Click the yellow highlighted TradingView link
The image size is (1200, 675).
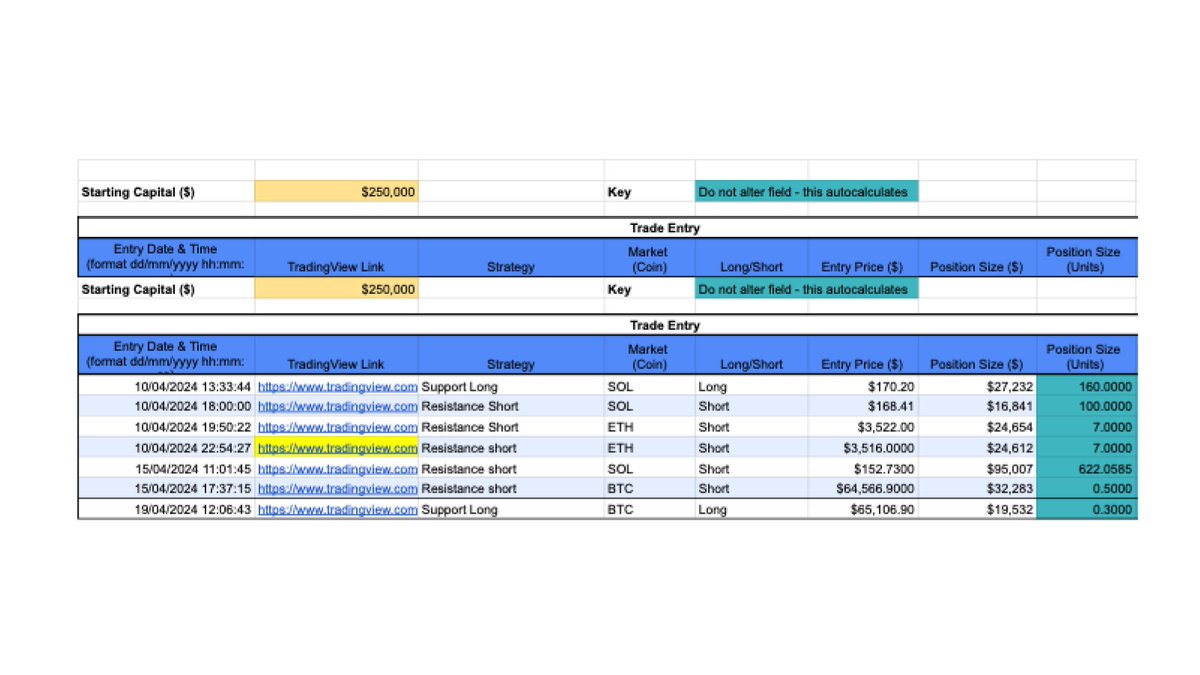[x=337, y=448]
